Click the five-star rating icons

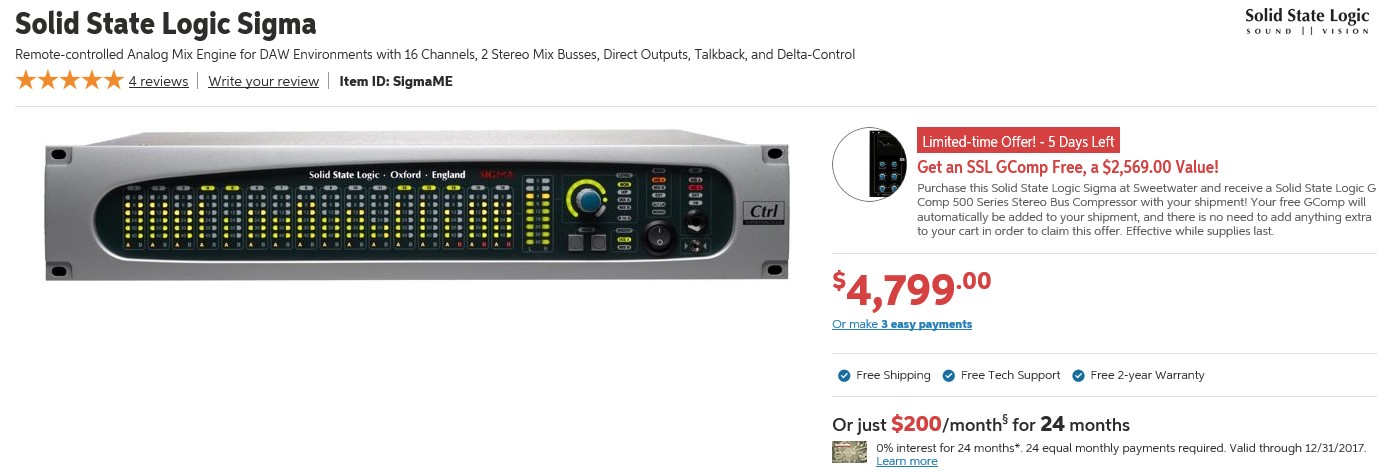pyautogui.click(x=69, y=81)
